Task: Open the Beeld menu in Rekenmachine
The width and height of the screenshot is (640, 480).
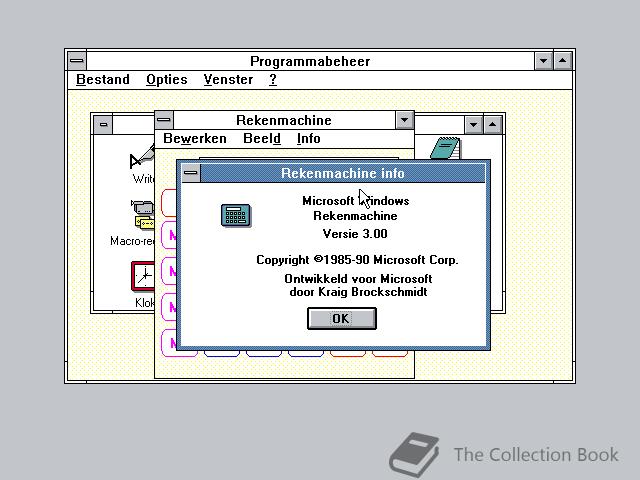Action: pos(262,139)
